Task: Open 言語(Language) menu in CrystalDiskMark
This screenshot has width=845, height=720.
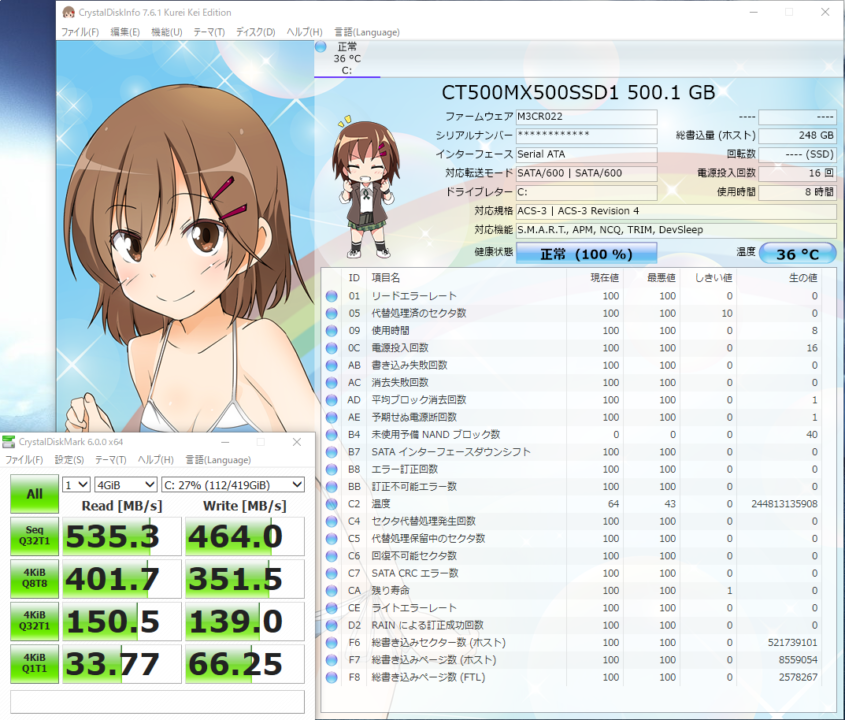Action: pyautogui.click(x=218, y=460)
